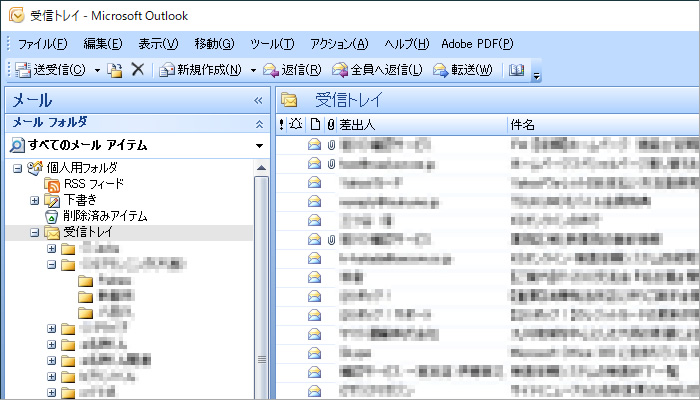Image resolution: width=700 pixels, height=400 pixels.
Task: Click the folder tree scrollbar thumb
Action: (262, 286)
